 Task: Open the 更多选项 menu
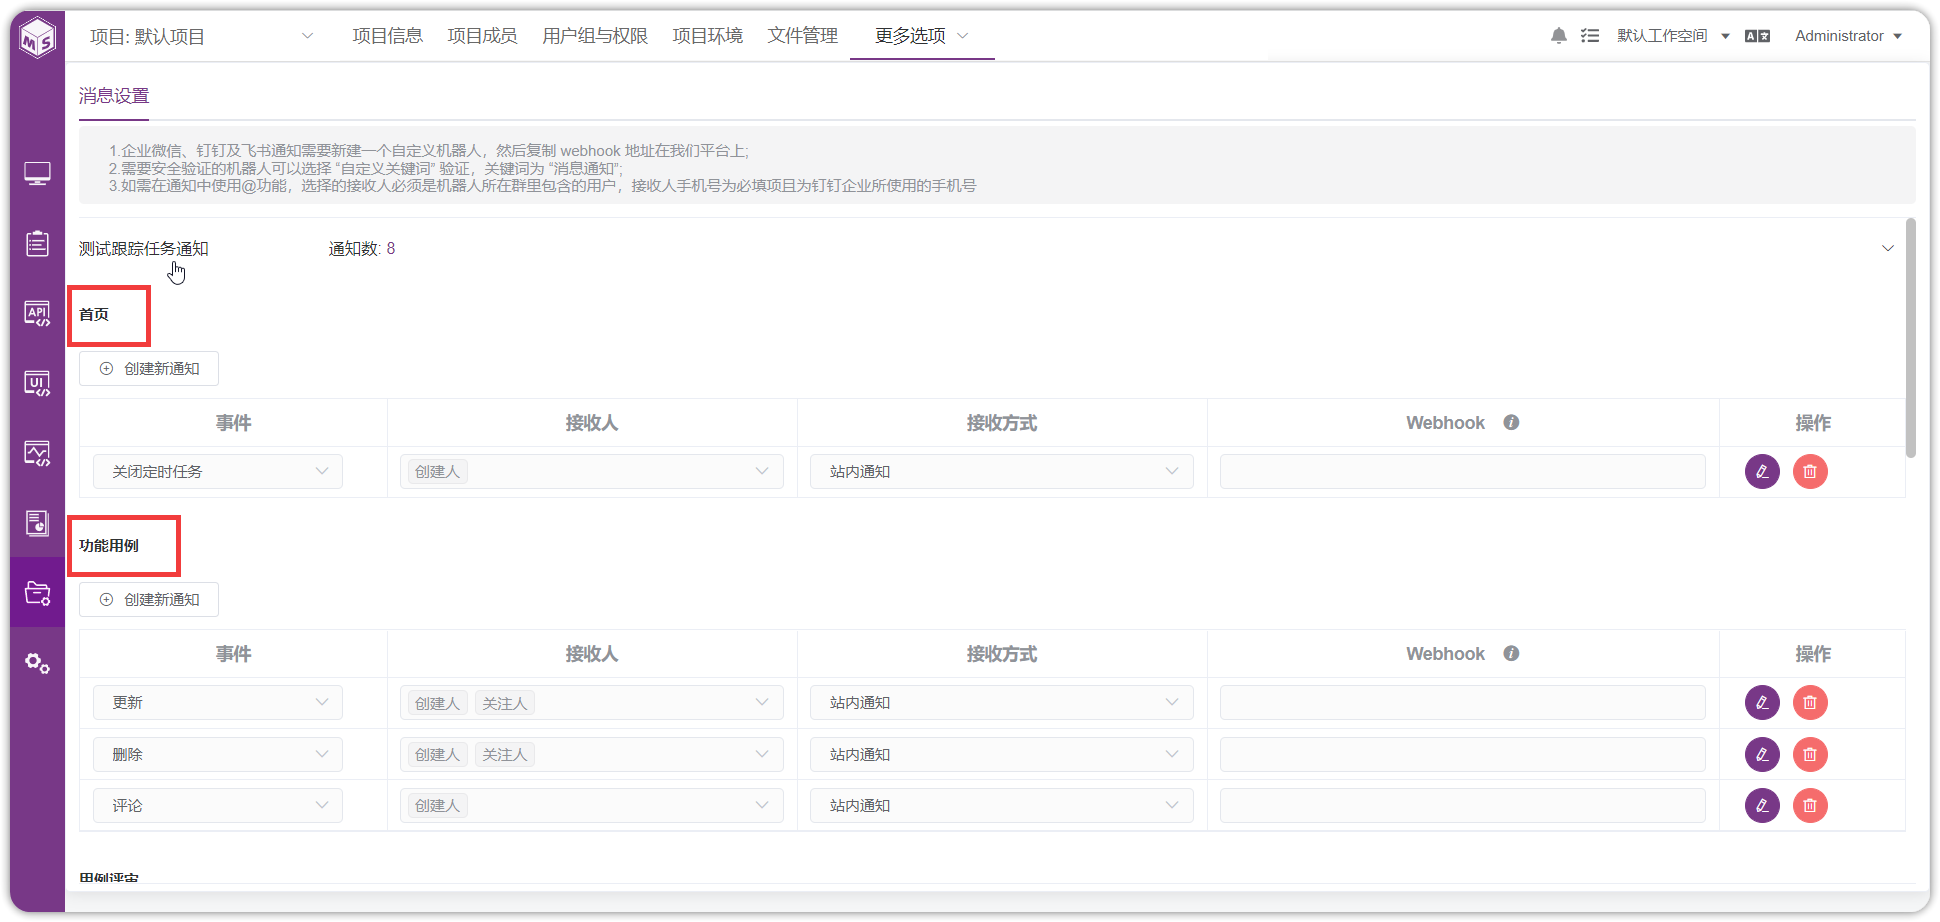point(921,36)
